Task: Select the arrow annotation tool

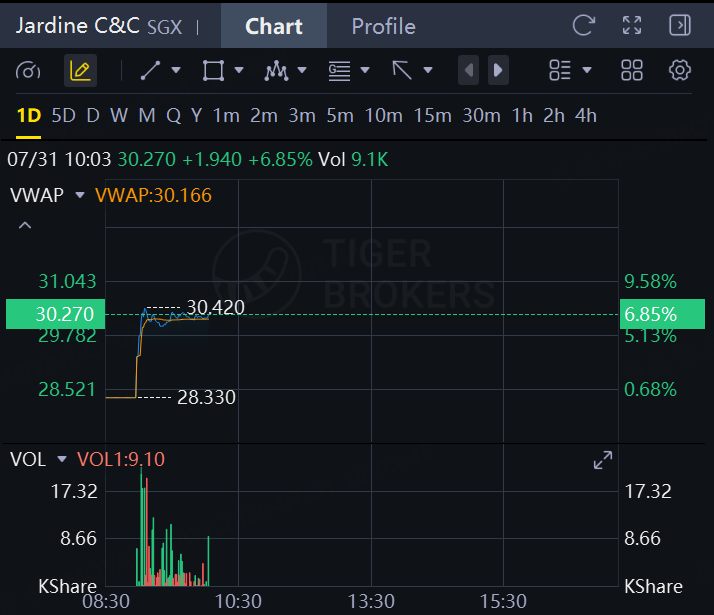Action: pos(402,71)
